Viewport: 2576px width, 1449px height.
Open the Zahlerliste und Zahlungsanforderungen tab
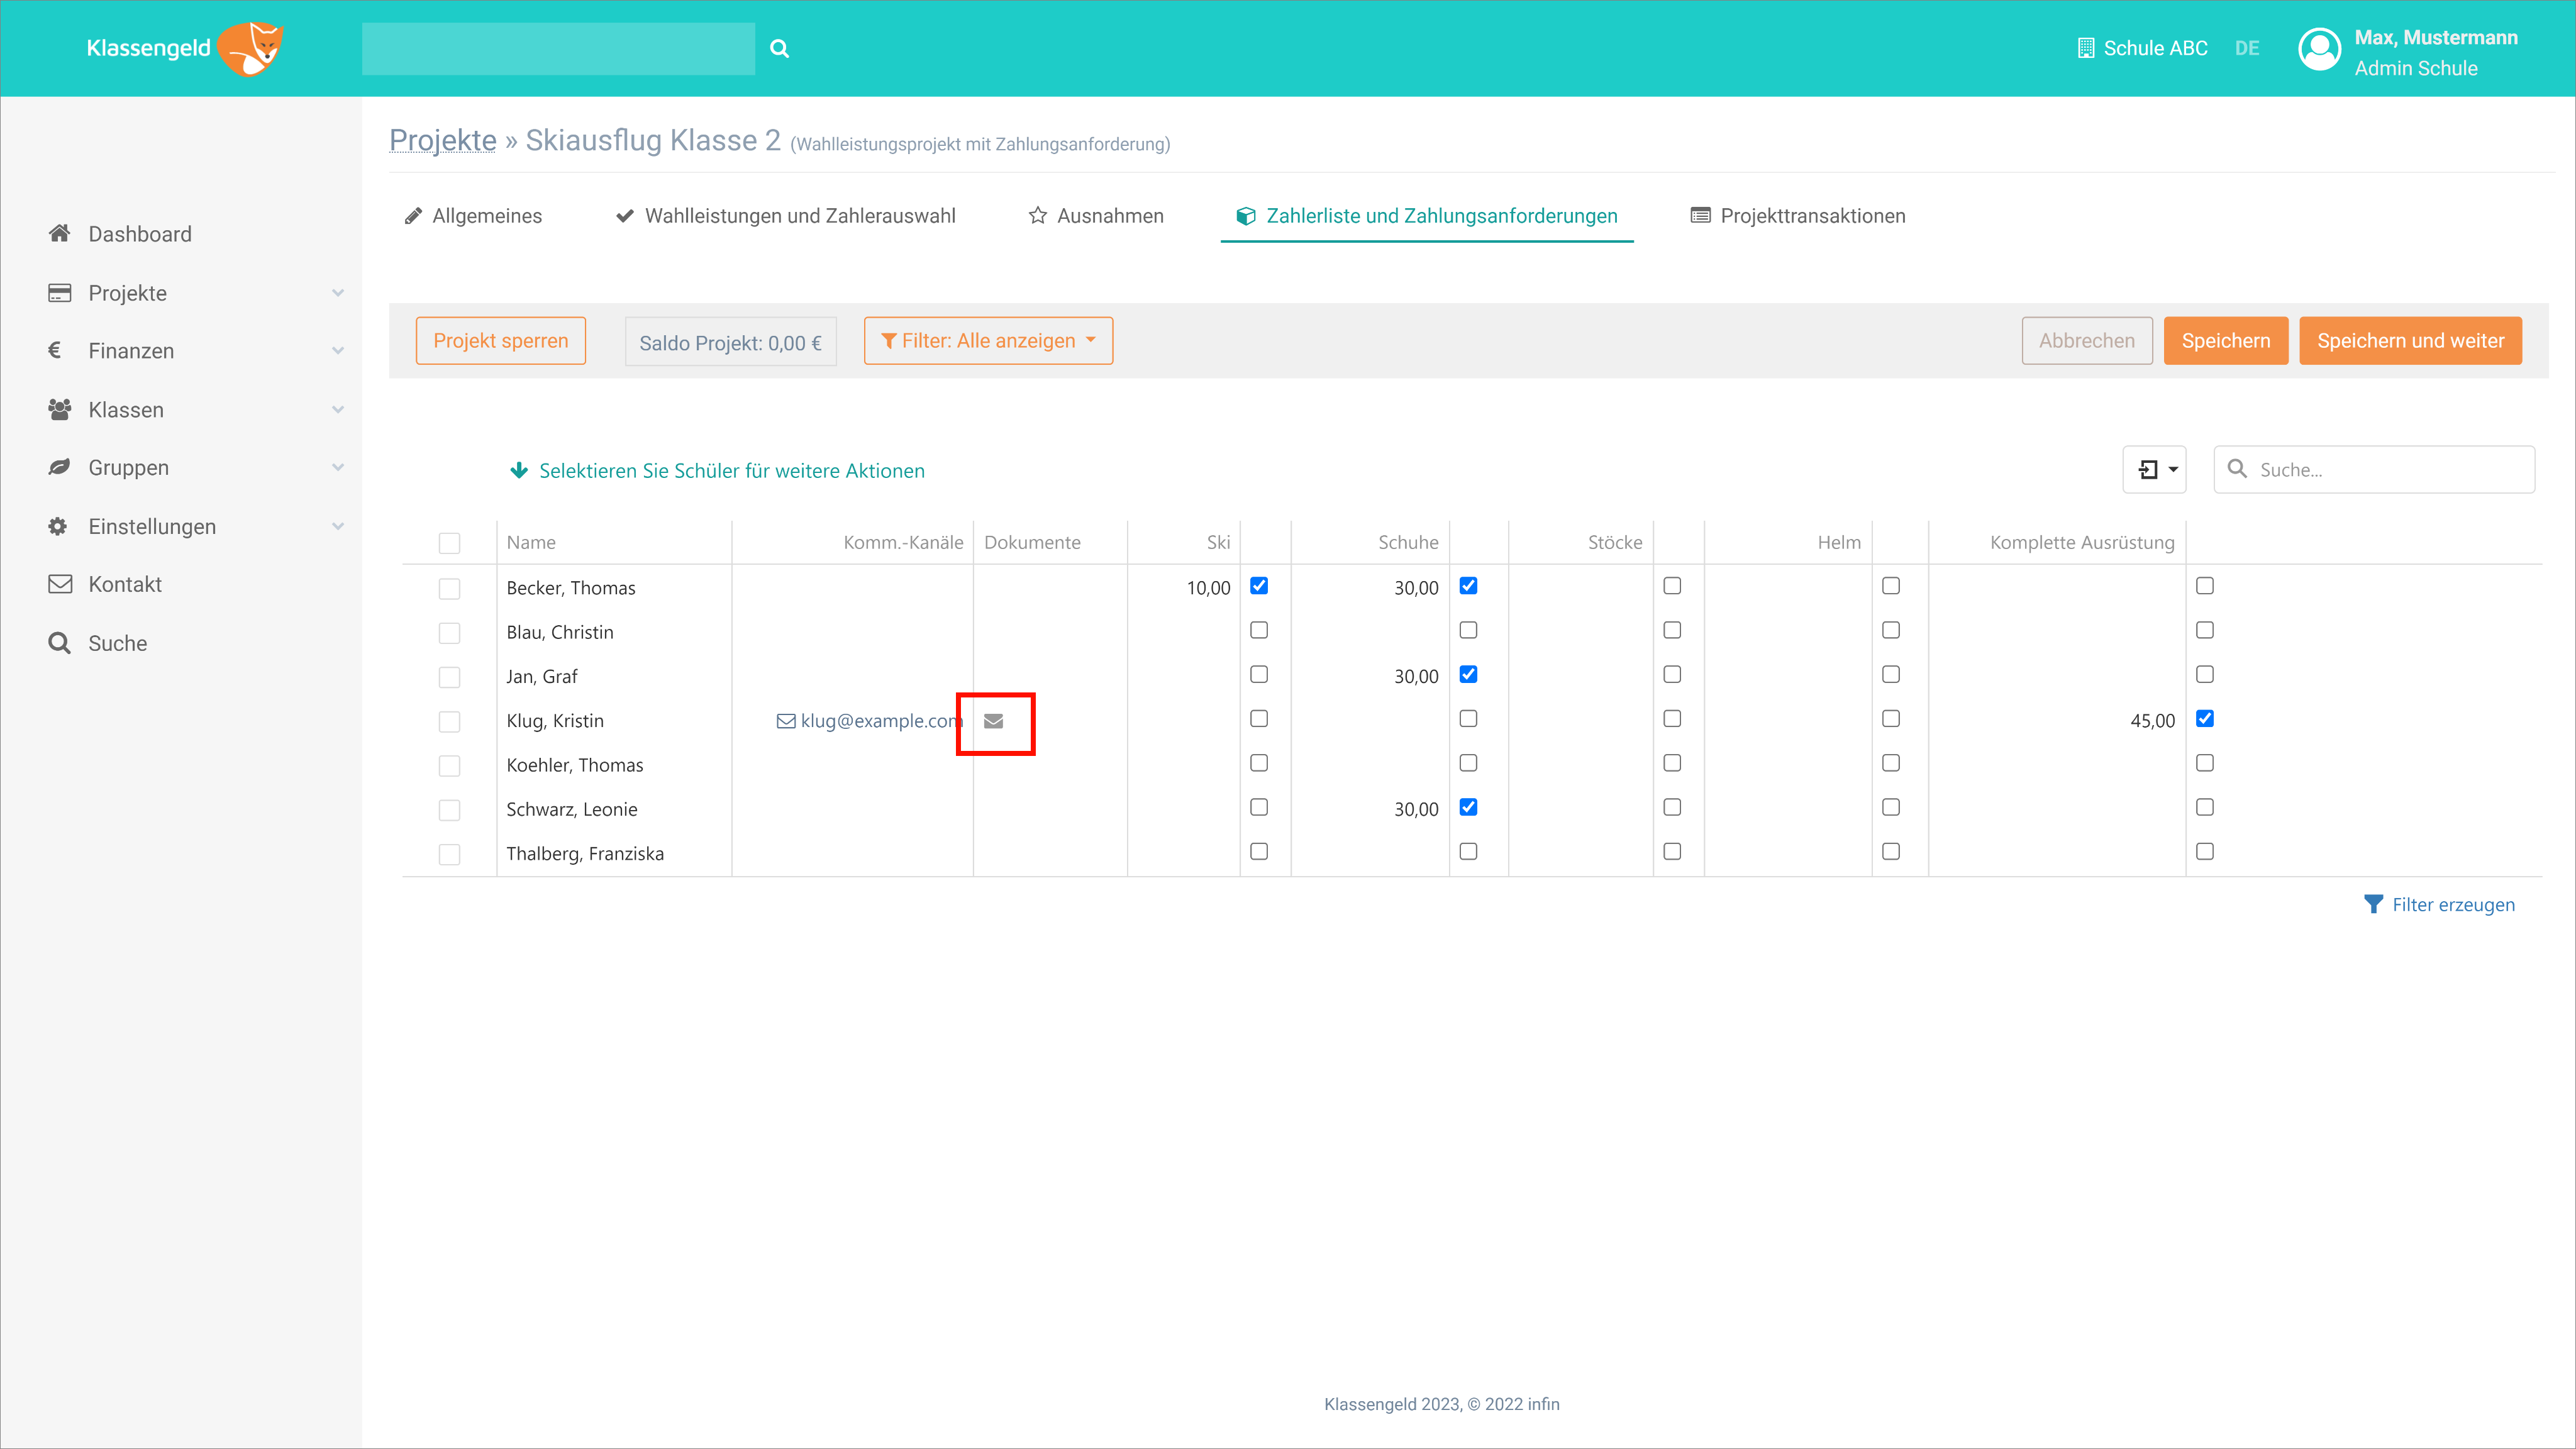coord(1427,216)
